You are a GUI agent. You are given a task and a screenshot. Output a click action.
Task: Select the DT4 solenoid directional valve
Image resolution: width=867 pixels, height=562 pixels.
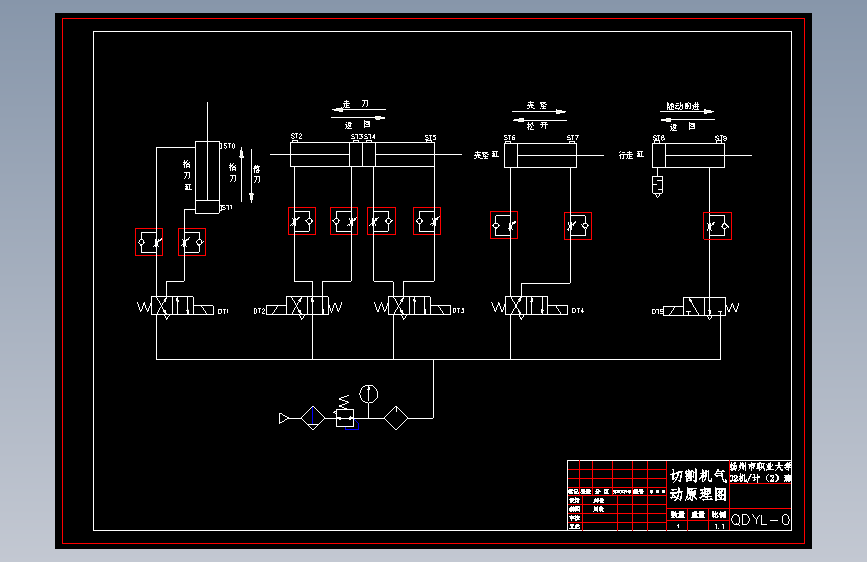tap(530, 307)
